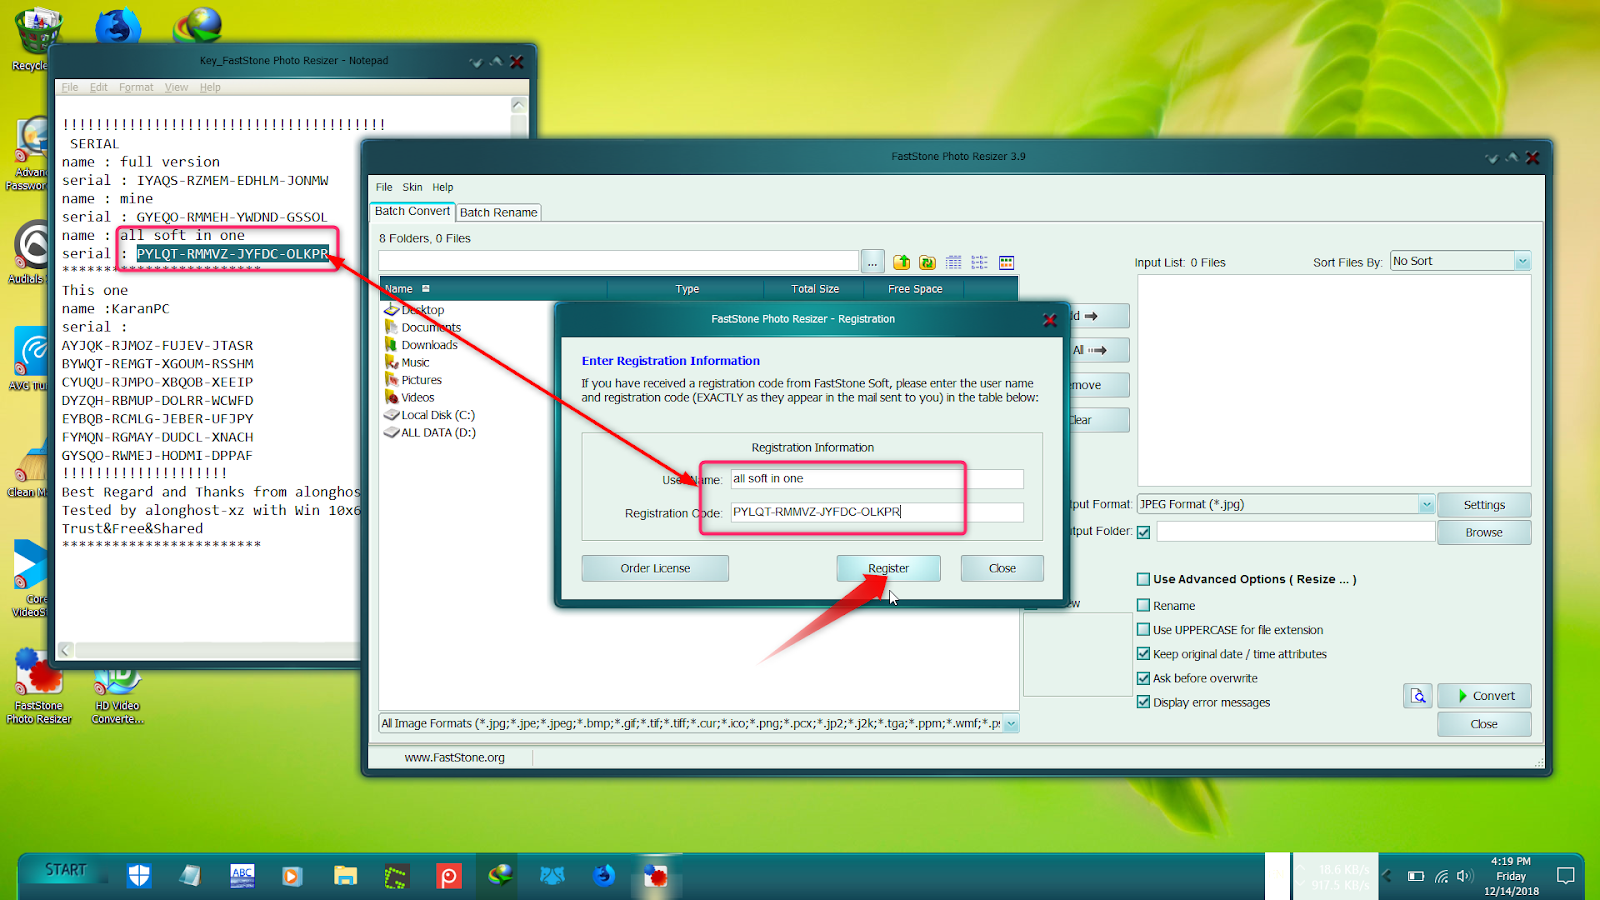Go up one folder level icon
This screenshot has height=900, width=1600.
(x=901, y=262)
